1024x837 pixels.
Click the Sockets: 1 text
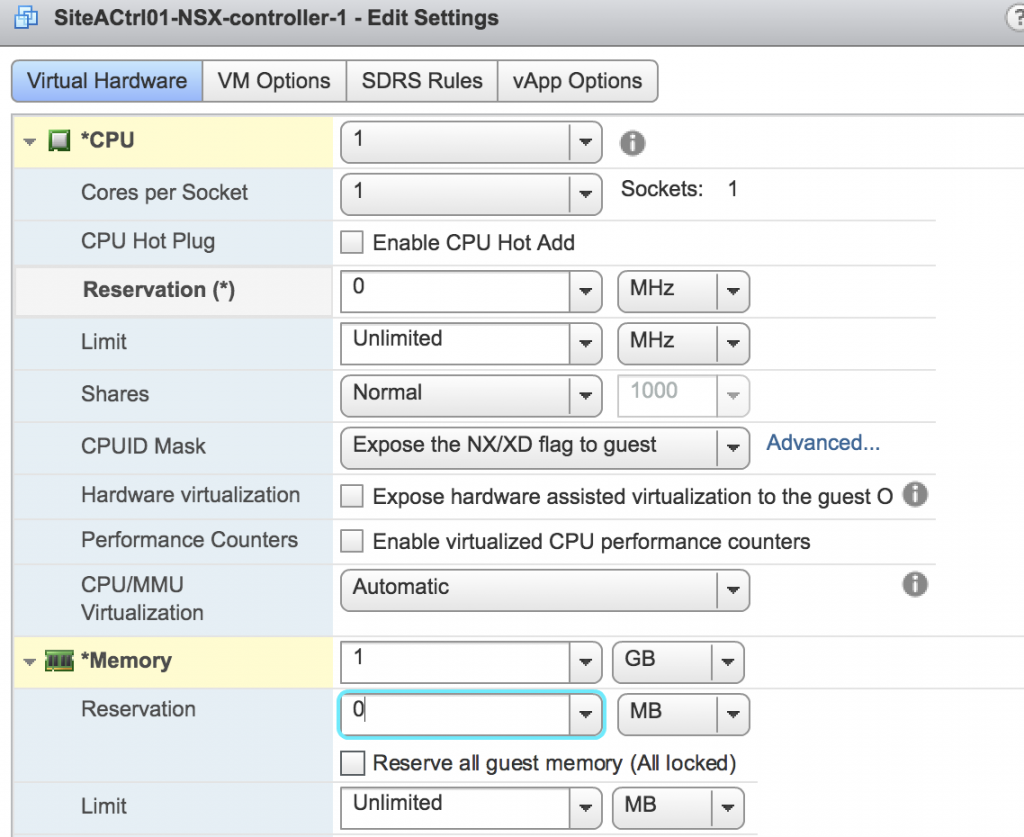click(679, 189)
